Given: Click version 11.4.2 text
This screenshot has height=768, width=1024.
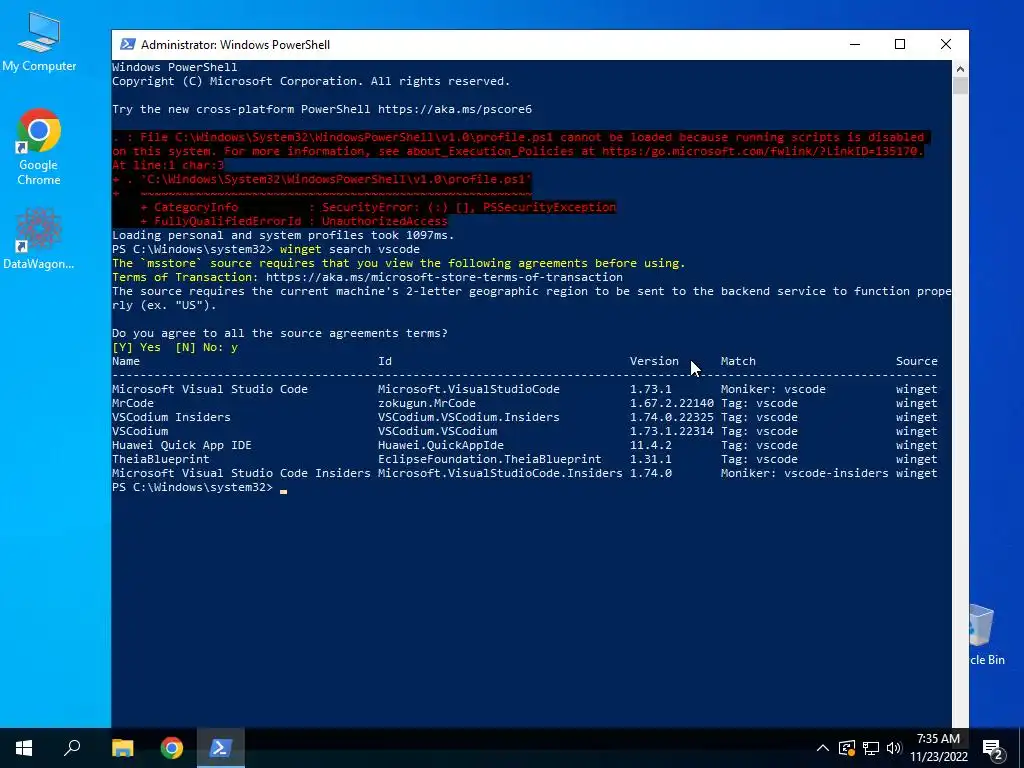Looking at the screenshot, I should [x=650, y=445].
